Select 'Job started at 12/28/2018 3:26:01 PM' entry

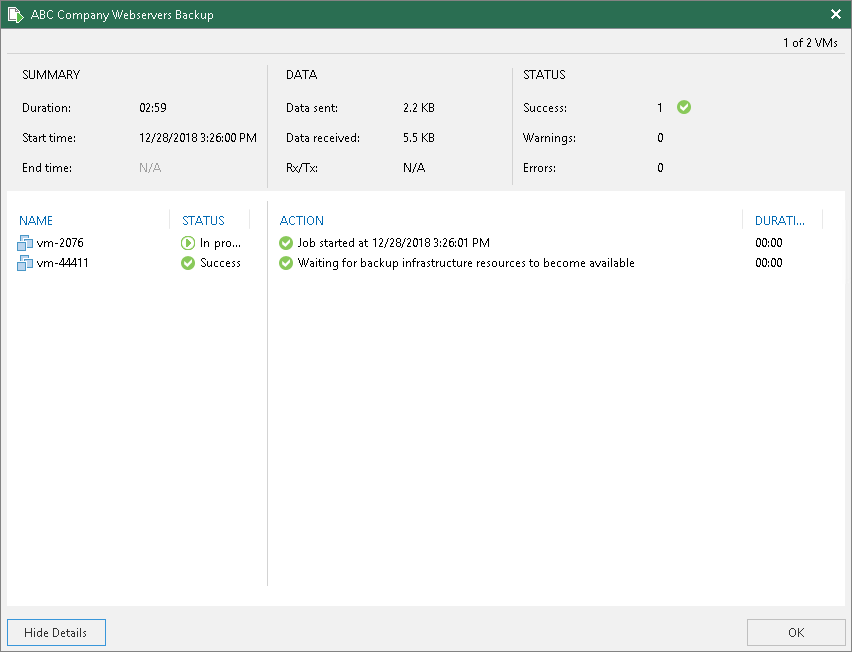point(393,243)
